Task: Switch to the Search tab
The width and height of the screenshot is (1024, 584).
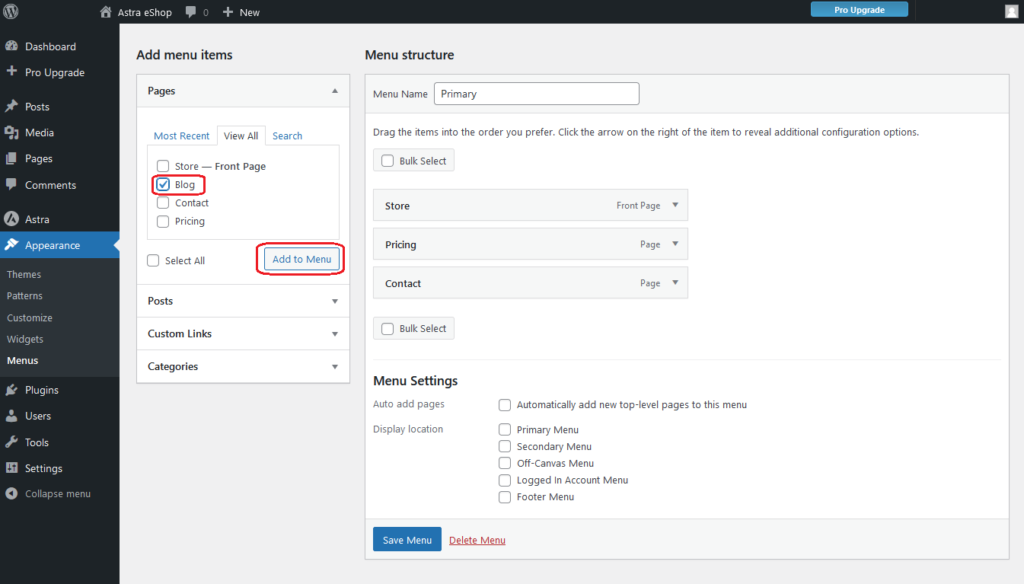Action: [287, 136]
